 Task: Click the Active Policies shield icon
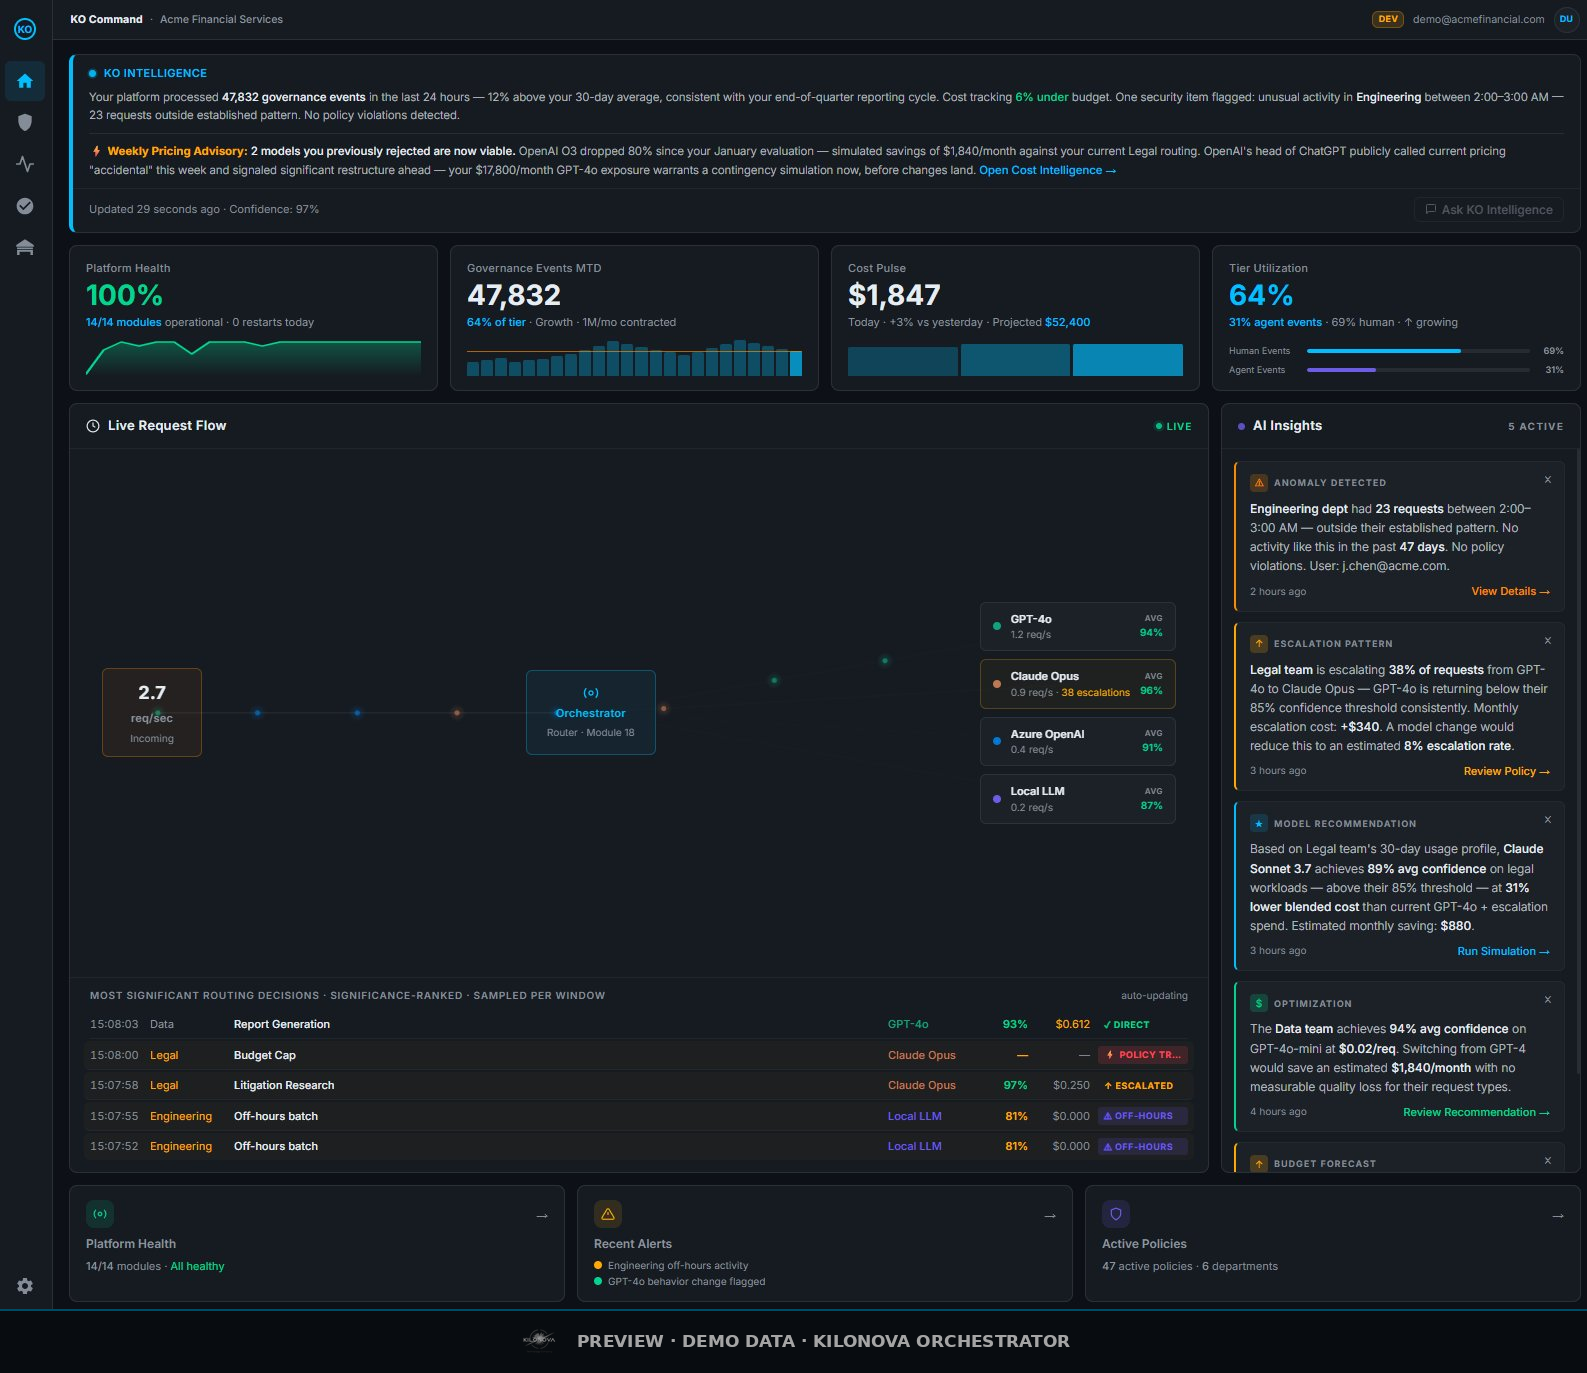point(1116,1214)
